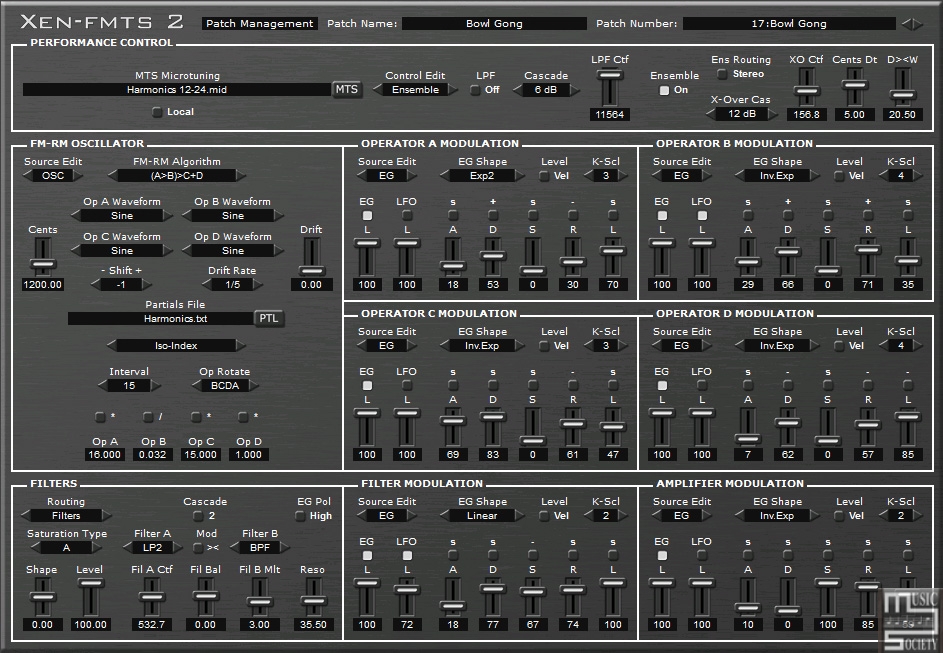The width and height of the screenshot is (943, 653).
Task: Click the left arrow of the Control Edit selector
Action: [378, 90]
